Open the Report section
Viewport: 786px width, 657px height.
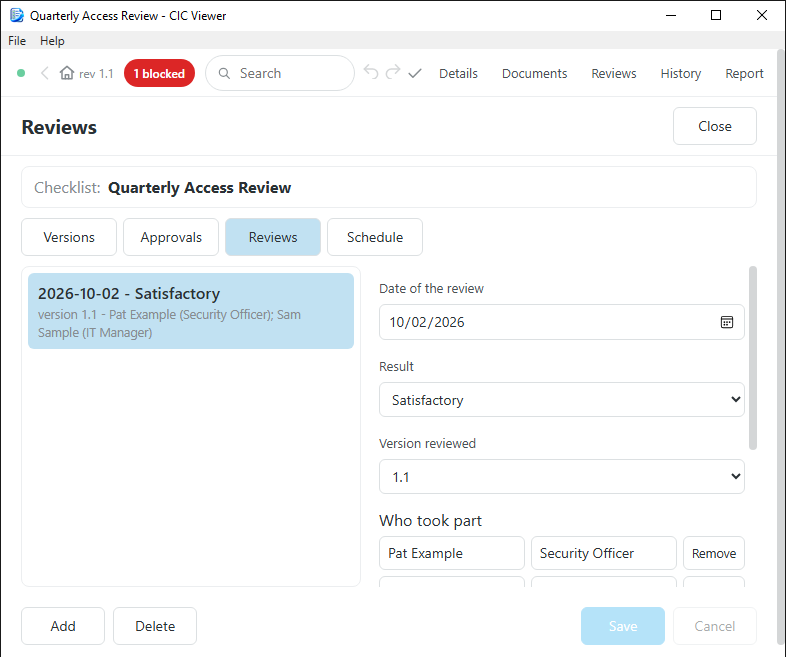(744, 74)
